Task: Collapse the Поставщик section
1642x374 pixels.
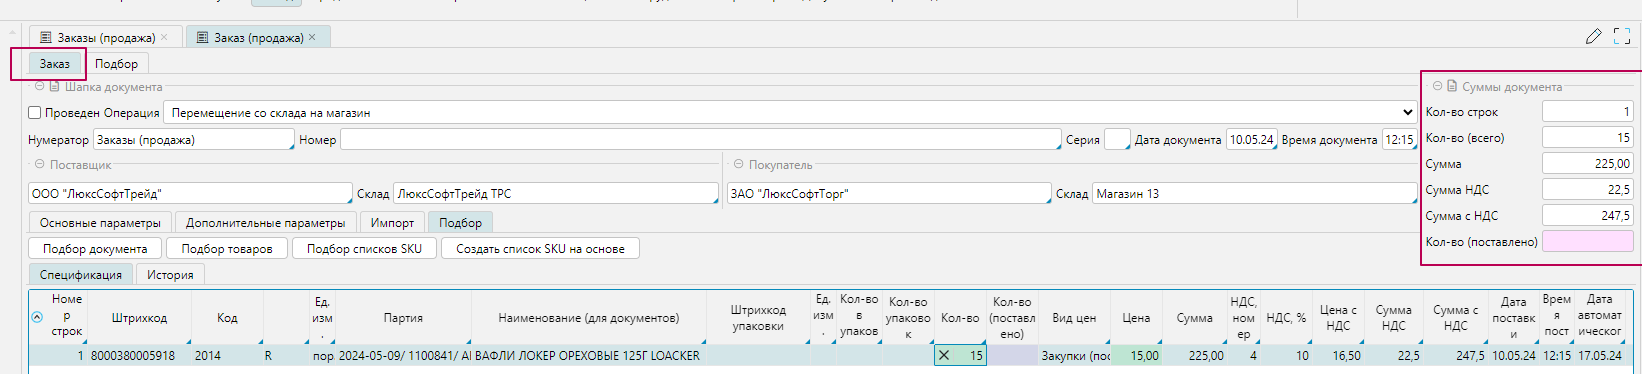Action: pyautogui.click(x=40, y=165)
